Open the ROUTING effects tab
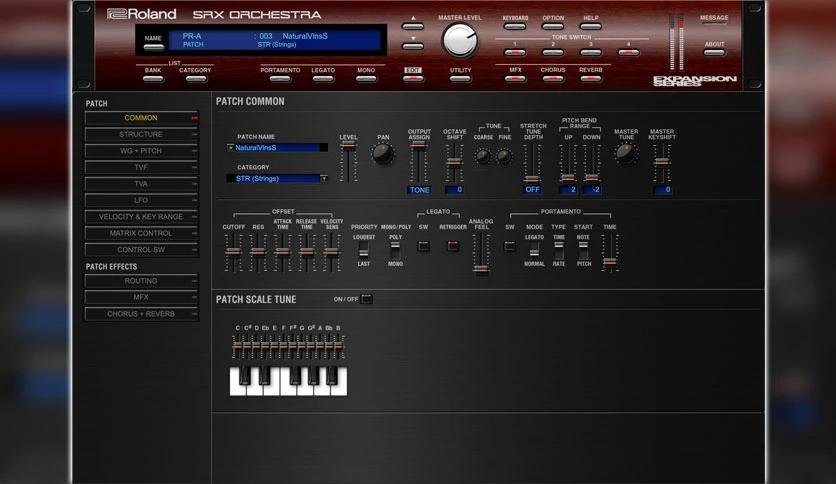This screenshot has height=484, width=836. 141,281
